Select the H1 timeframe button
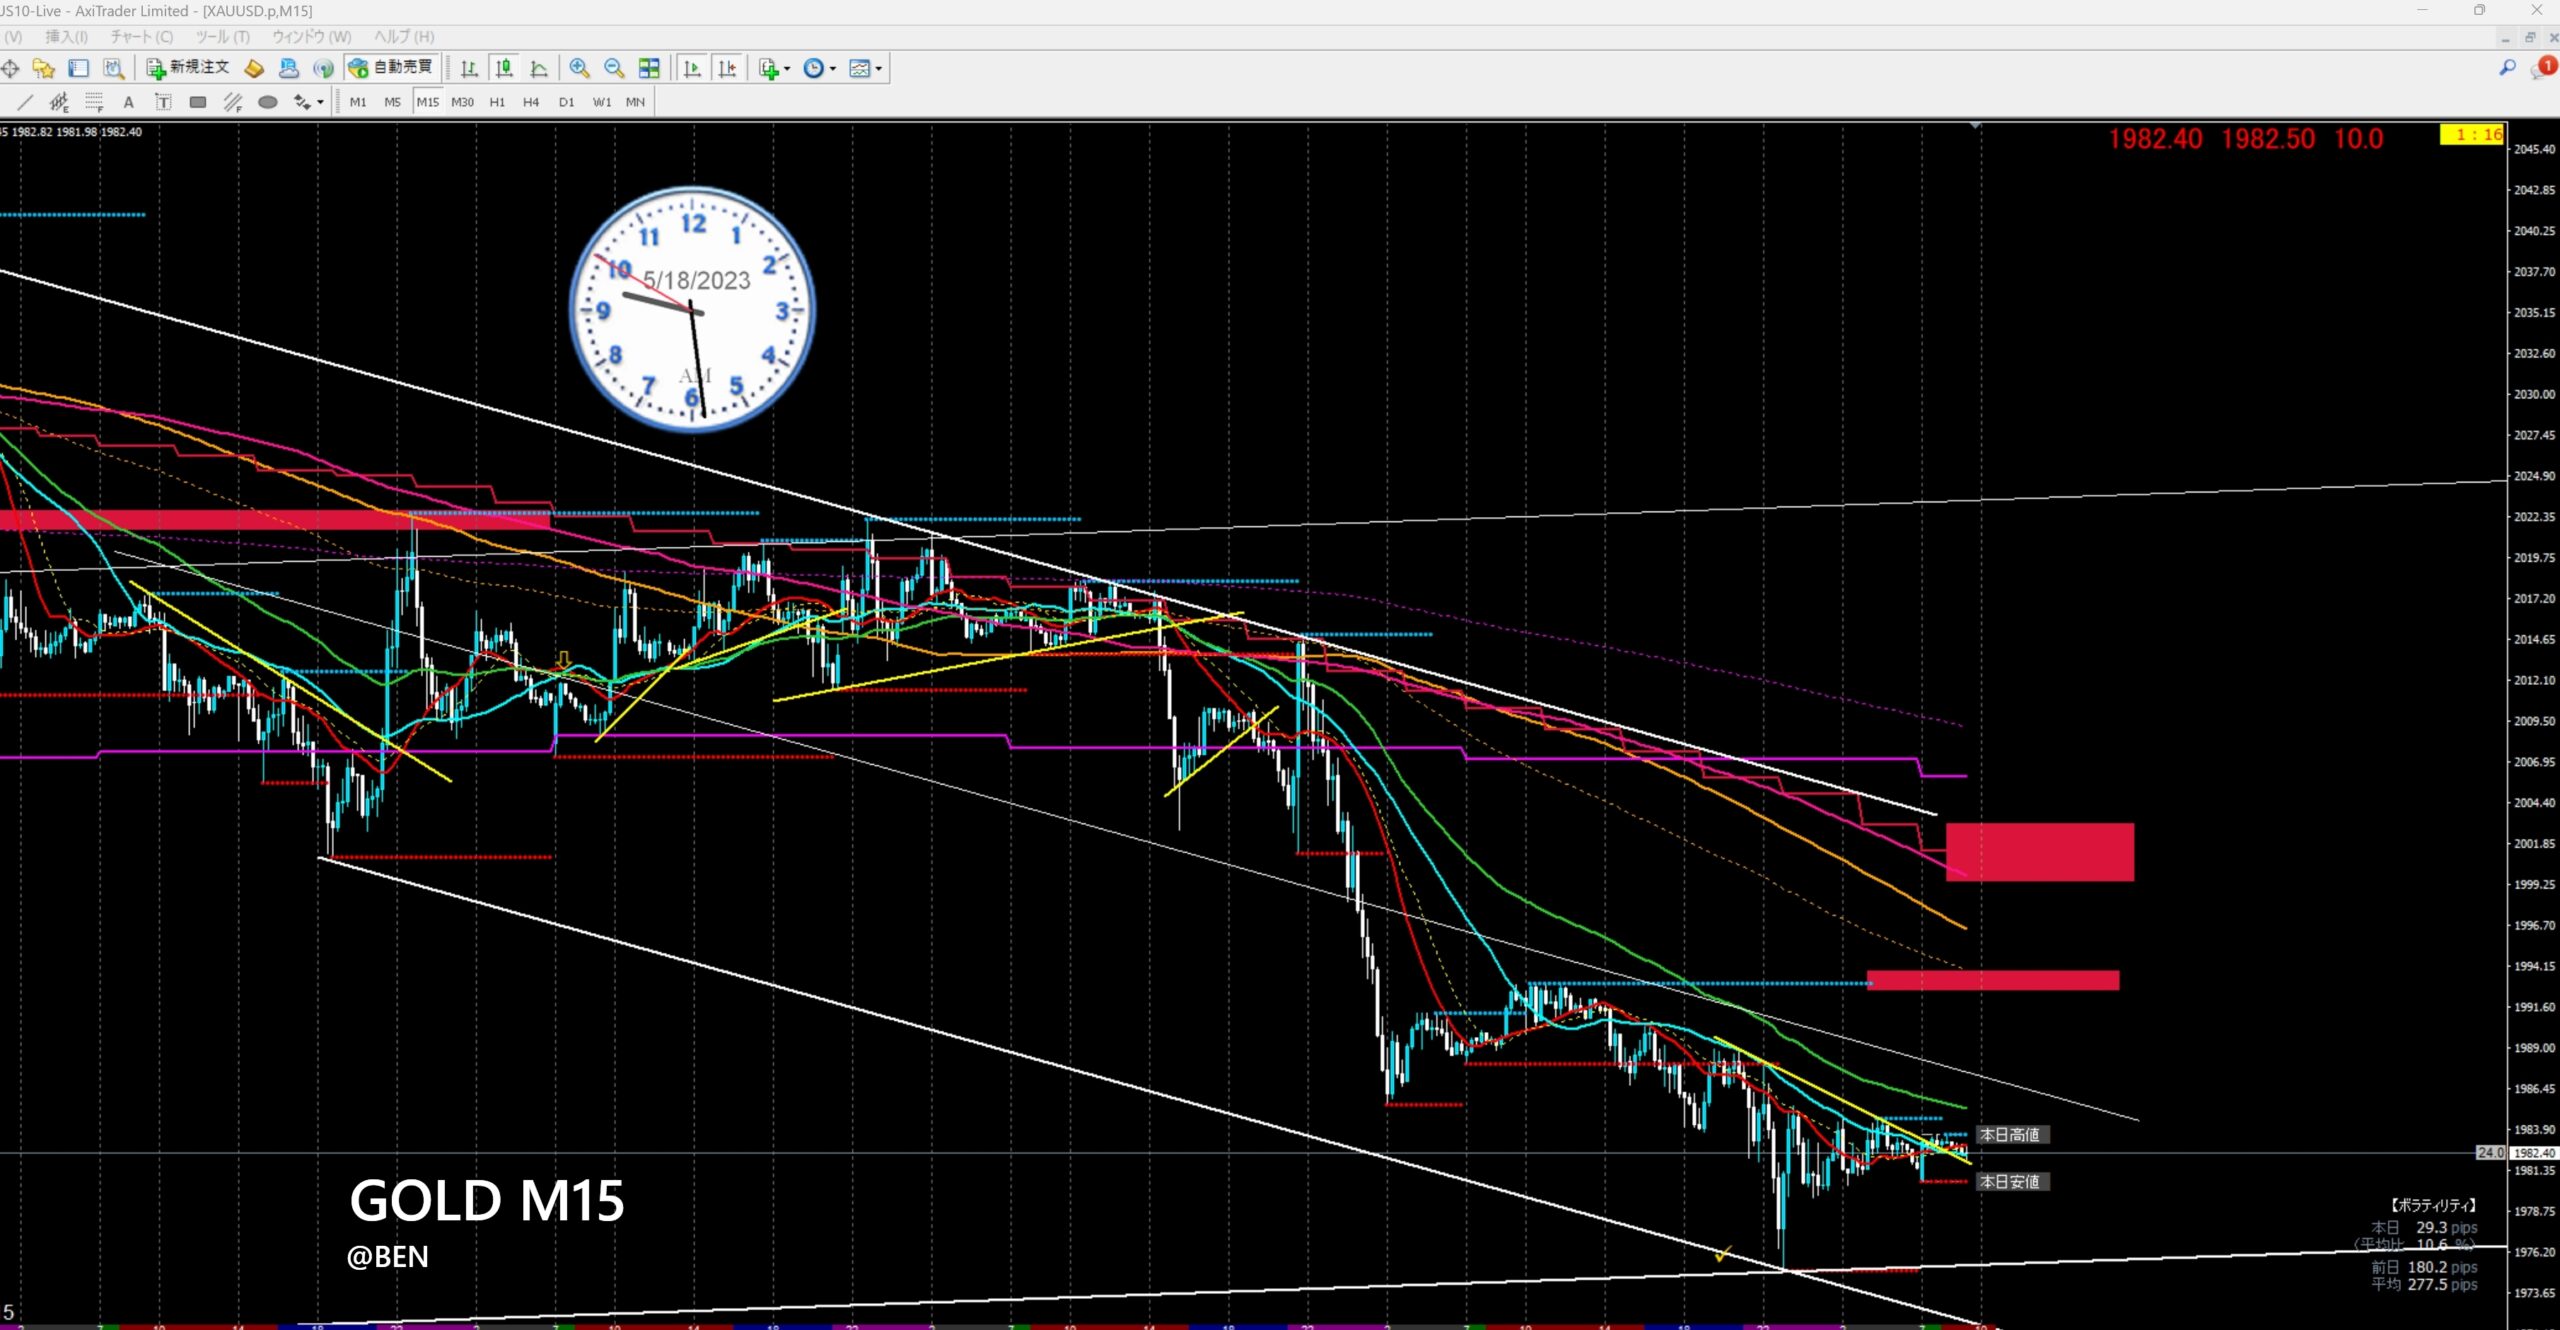 [x=497, y=102]
